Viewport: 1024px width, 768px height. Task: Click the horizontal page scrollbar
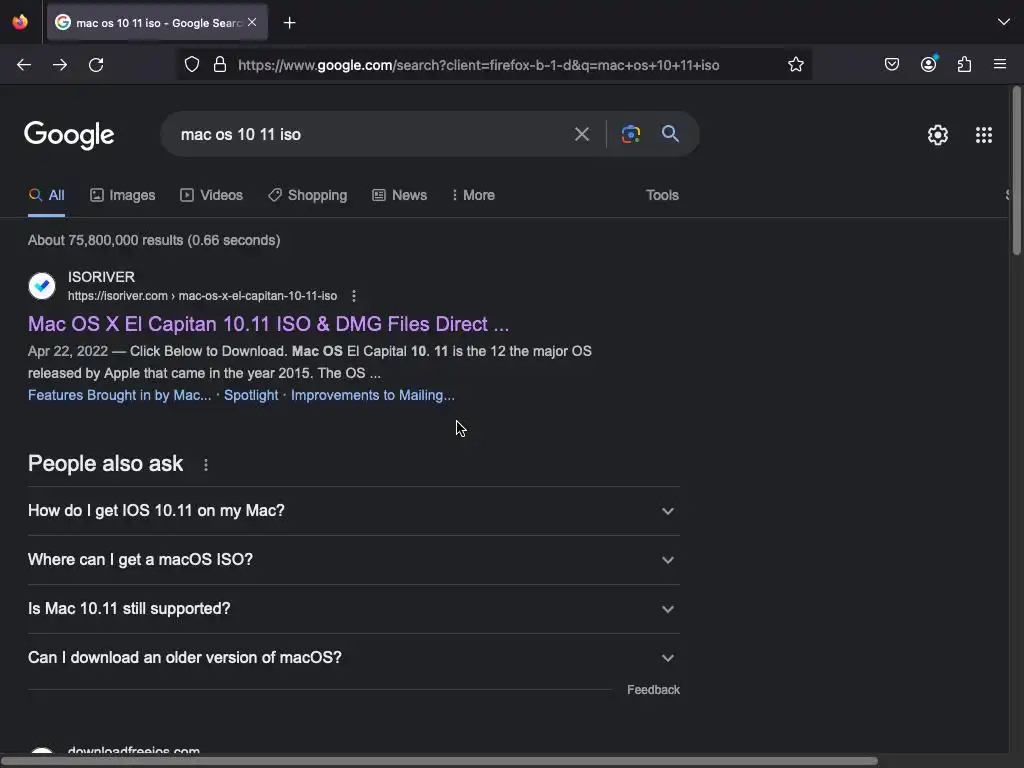point(439,761)
